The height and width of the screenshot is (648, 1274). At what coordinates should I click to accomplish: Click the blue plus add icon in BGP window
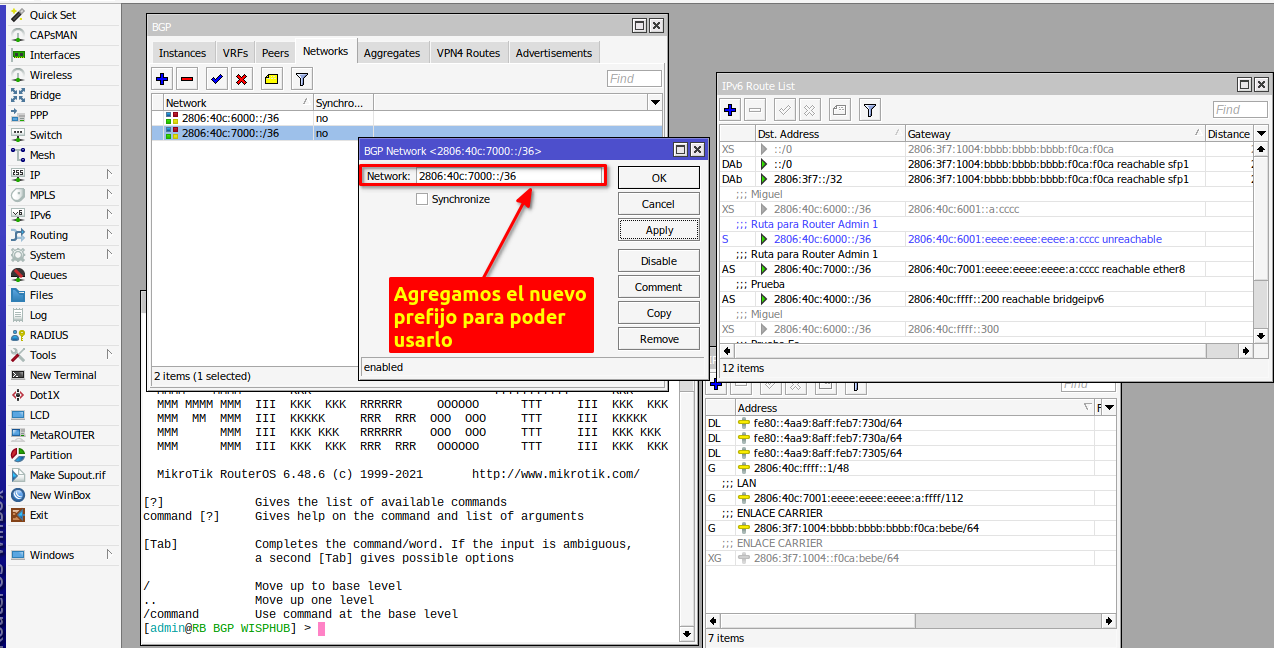coord(162,79)
